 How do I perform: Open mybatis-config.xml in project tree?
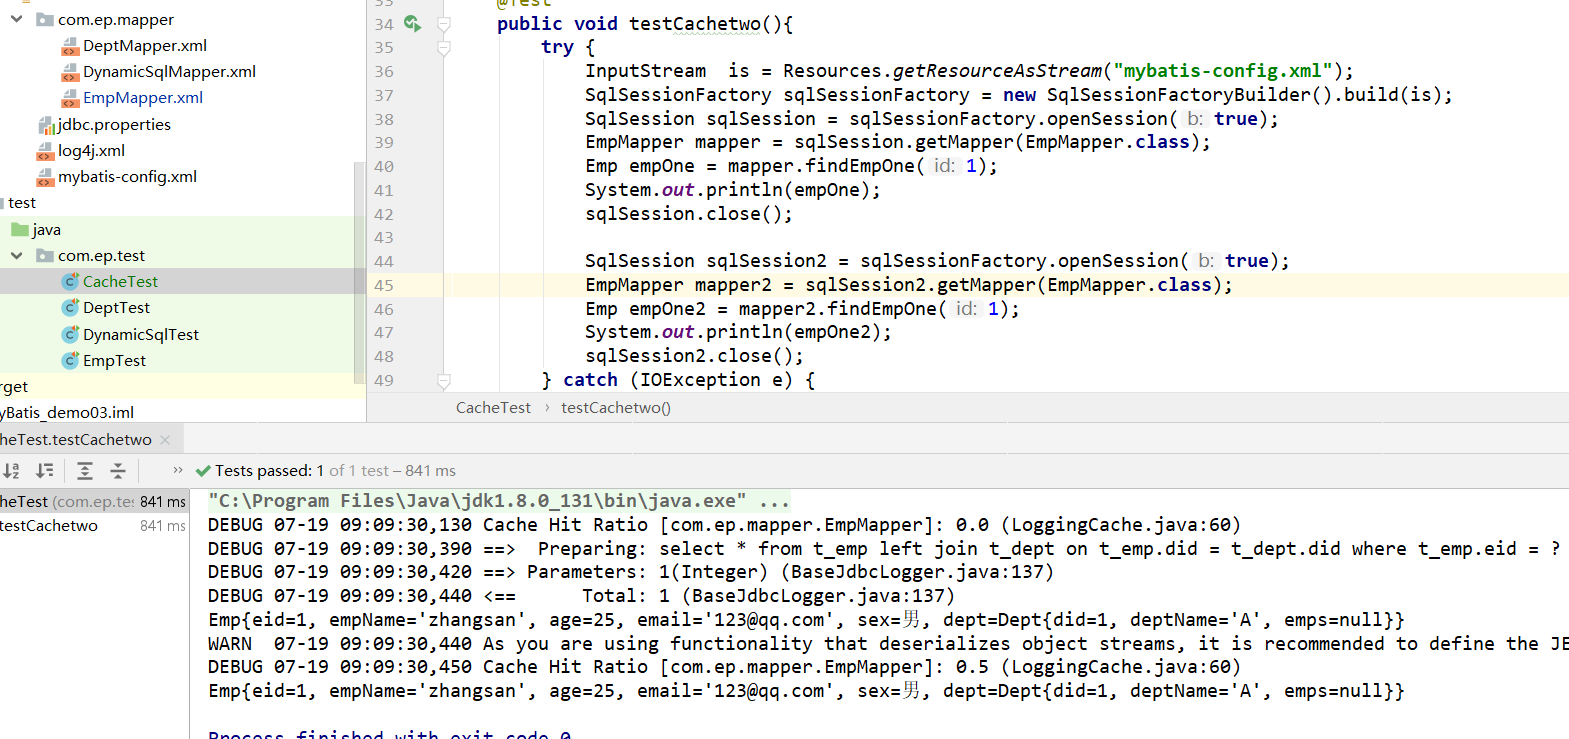127,177
